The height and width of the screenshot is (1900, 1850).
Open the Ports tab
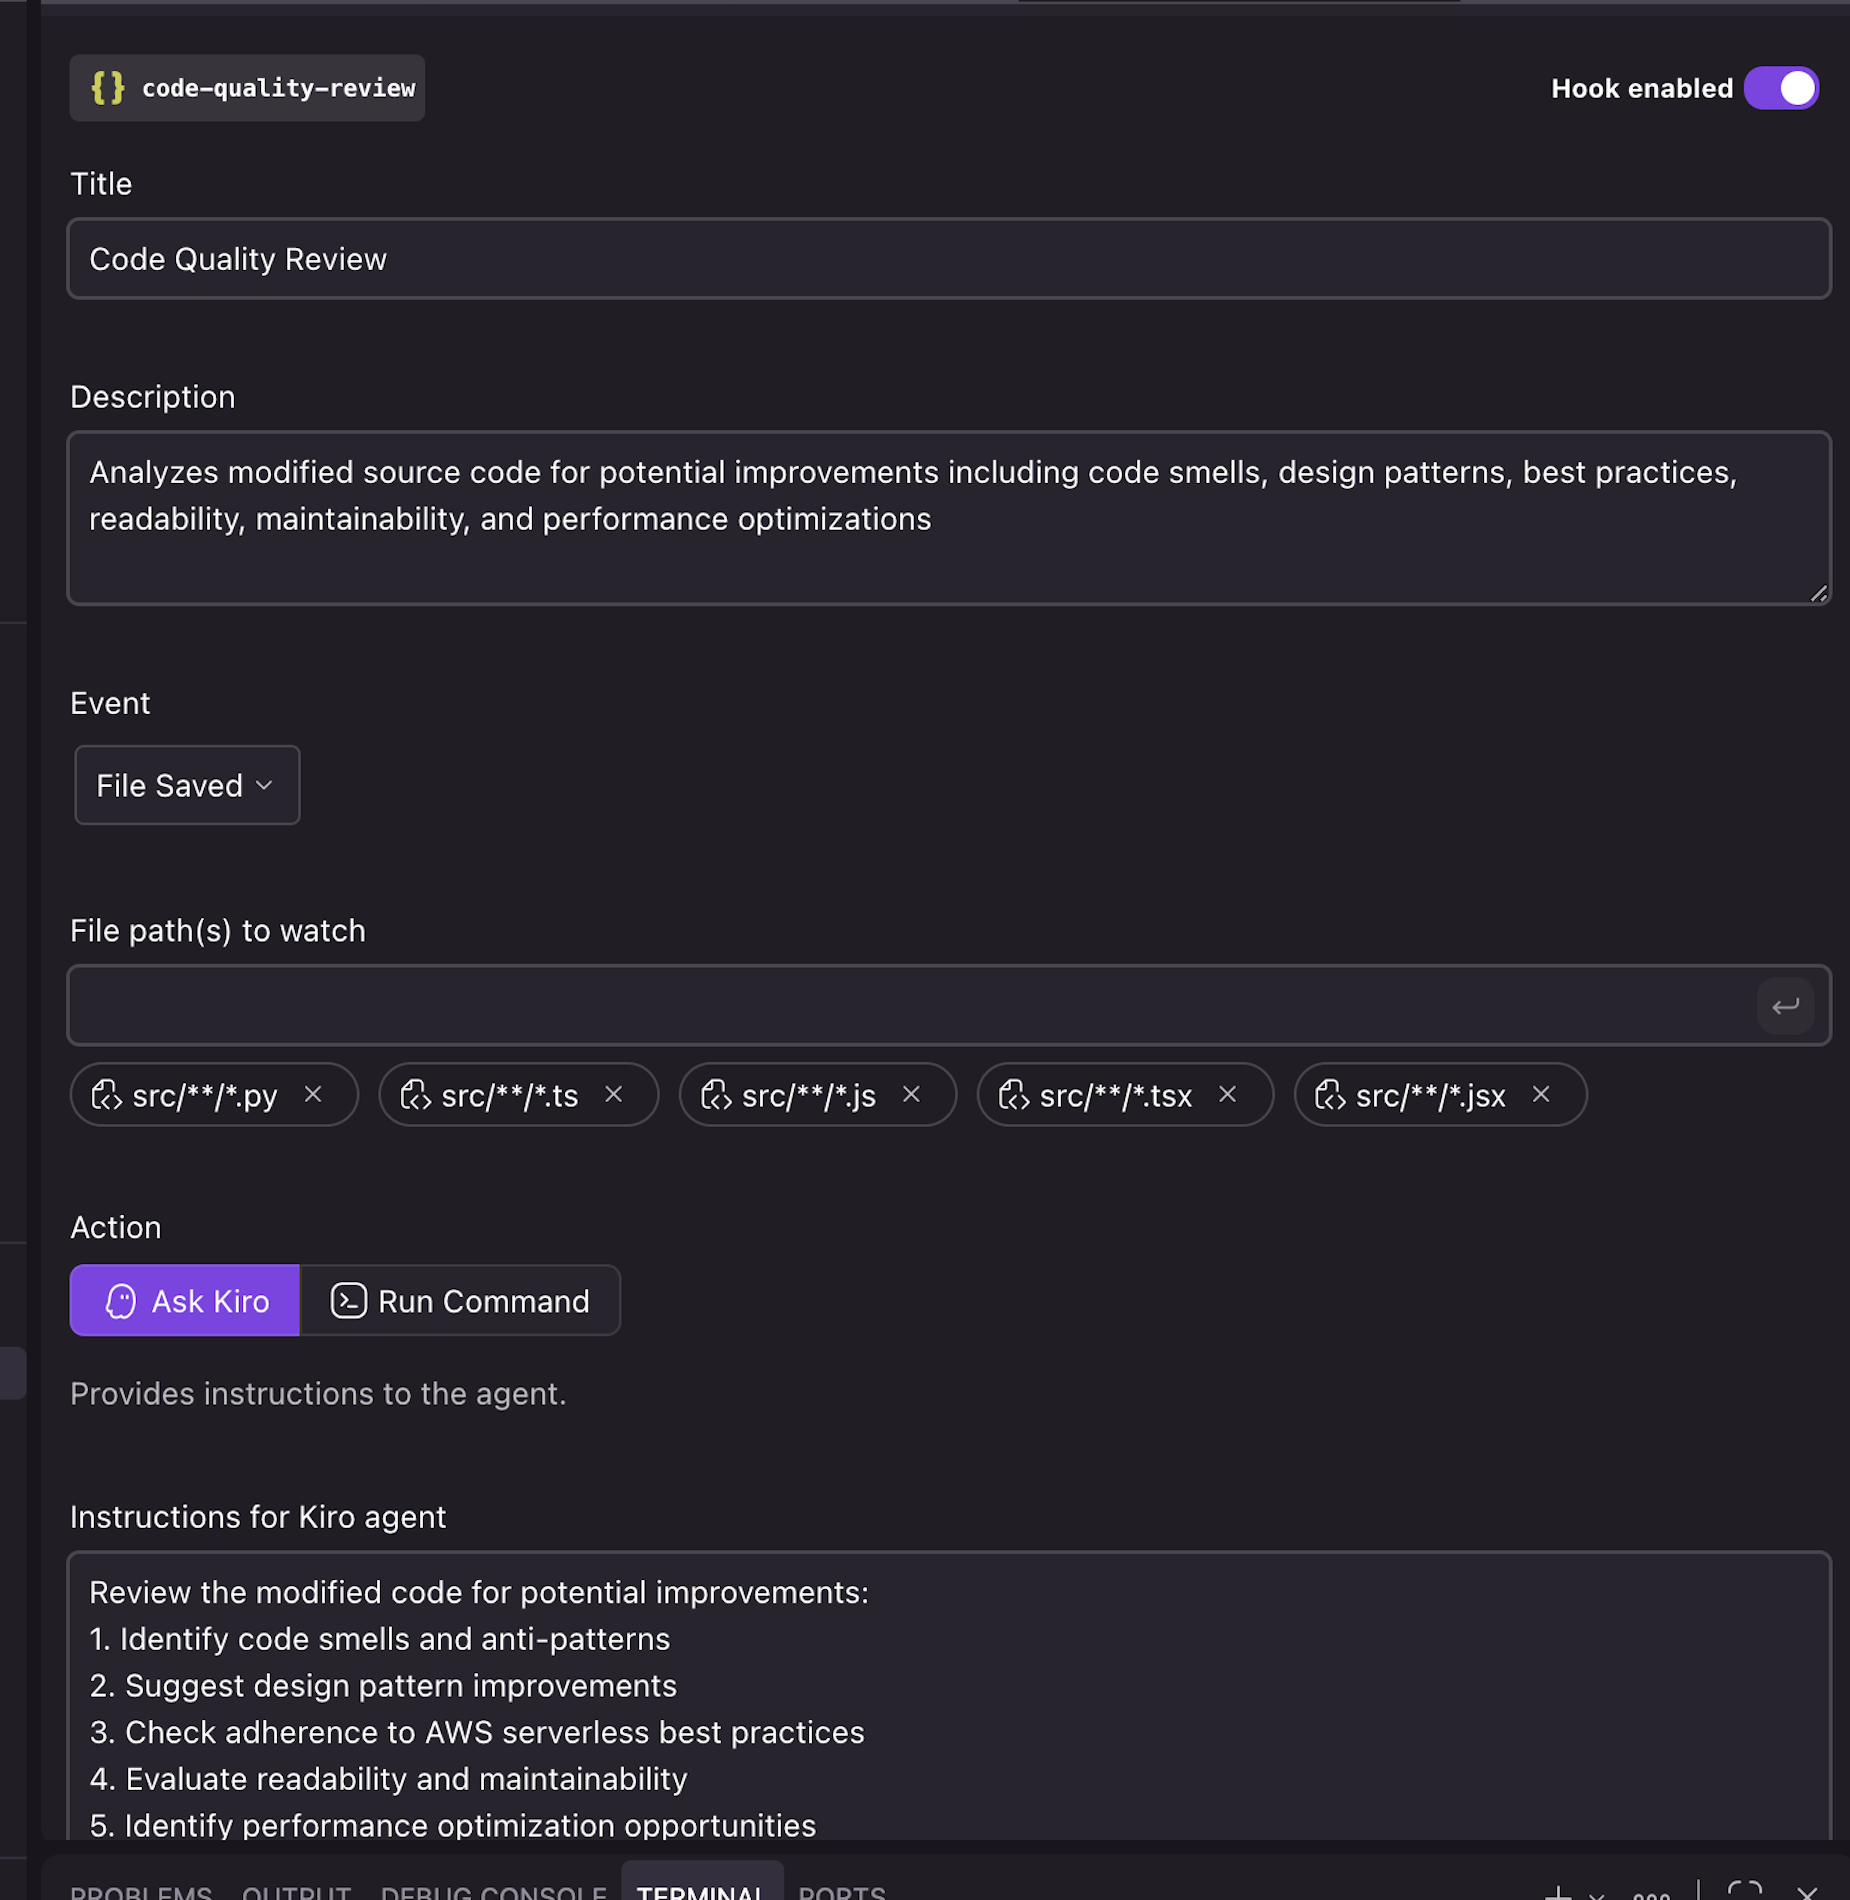tap(841, 1890)
